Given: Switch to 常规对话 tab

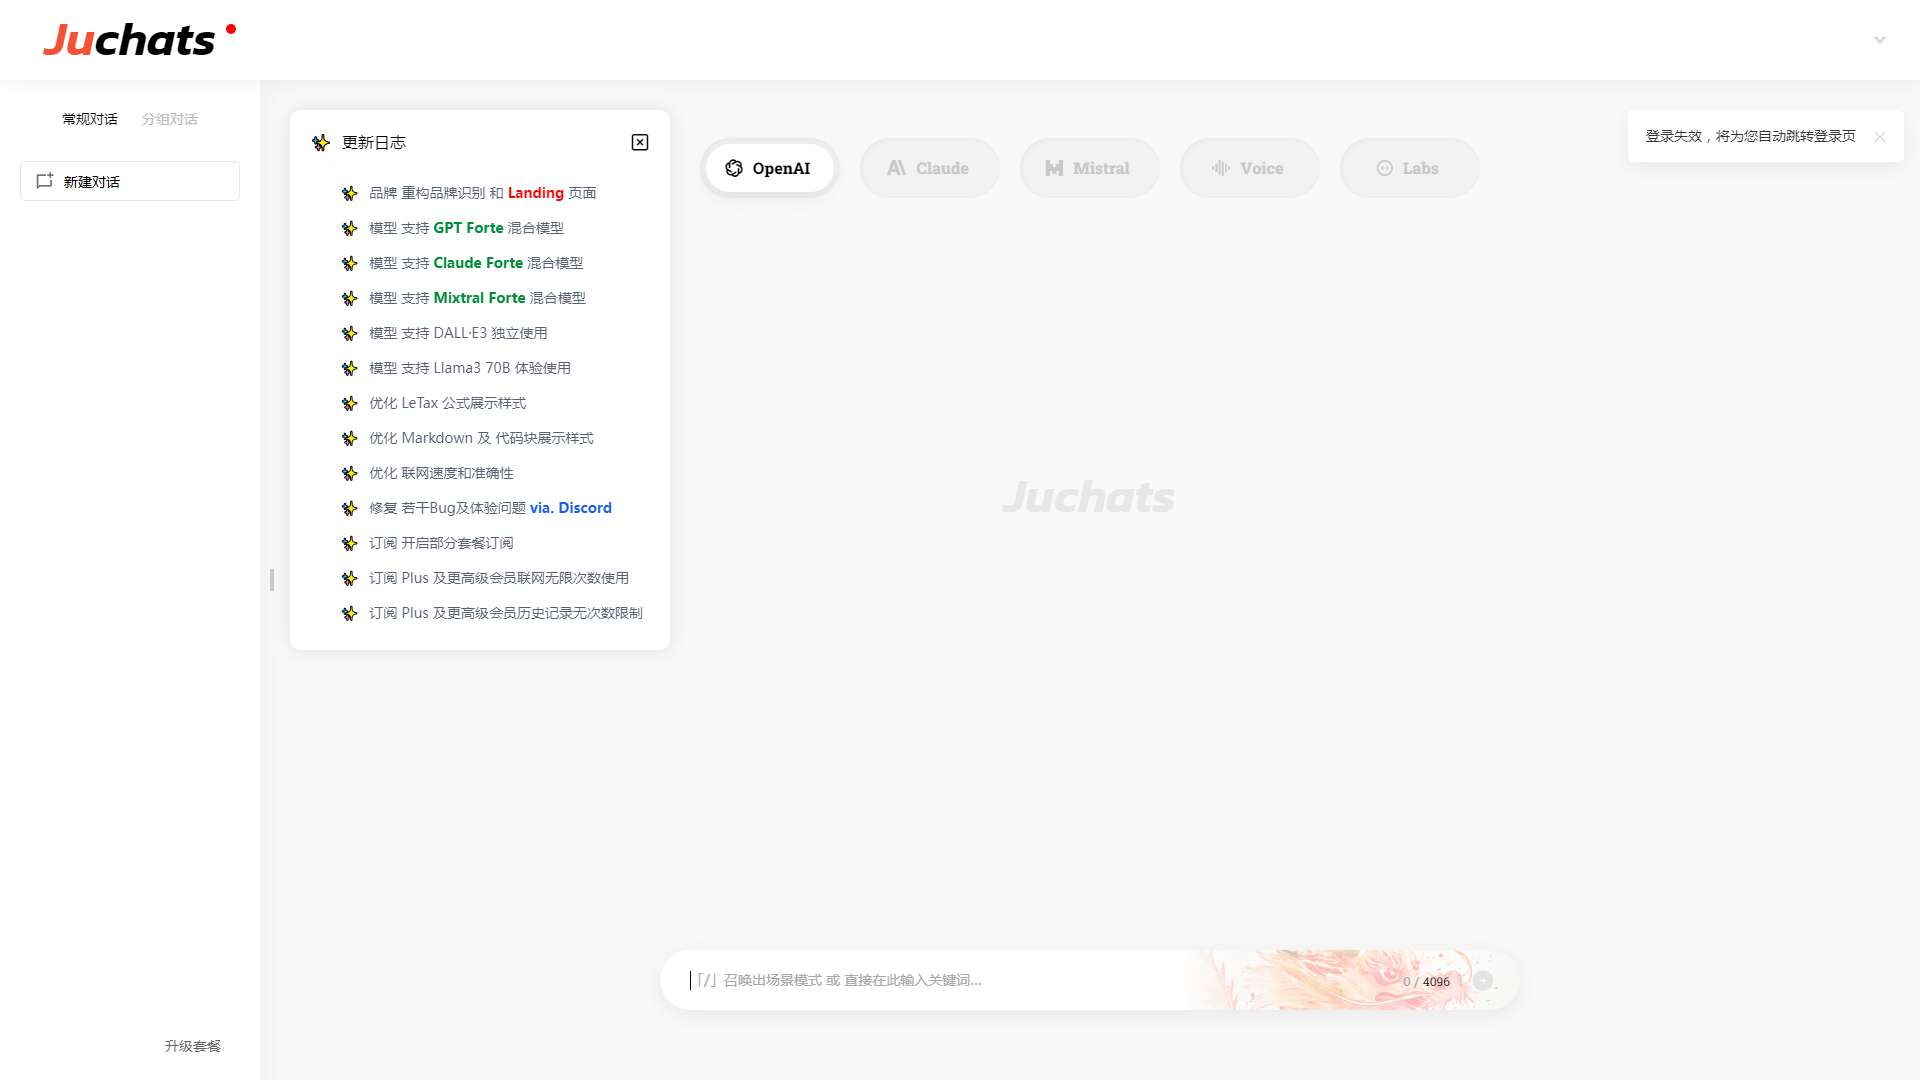Looking at the screenshot, I should (x=90, y=119).
